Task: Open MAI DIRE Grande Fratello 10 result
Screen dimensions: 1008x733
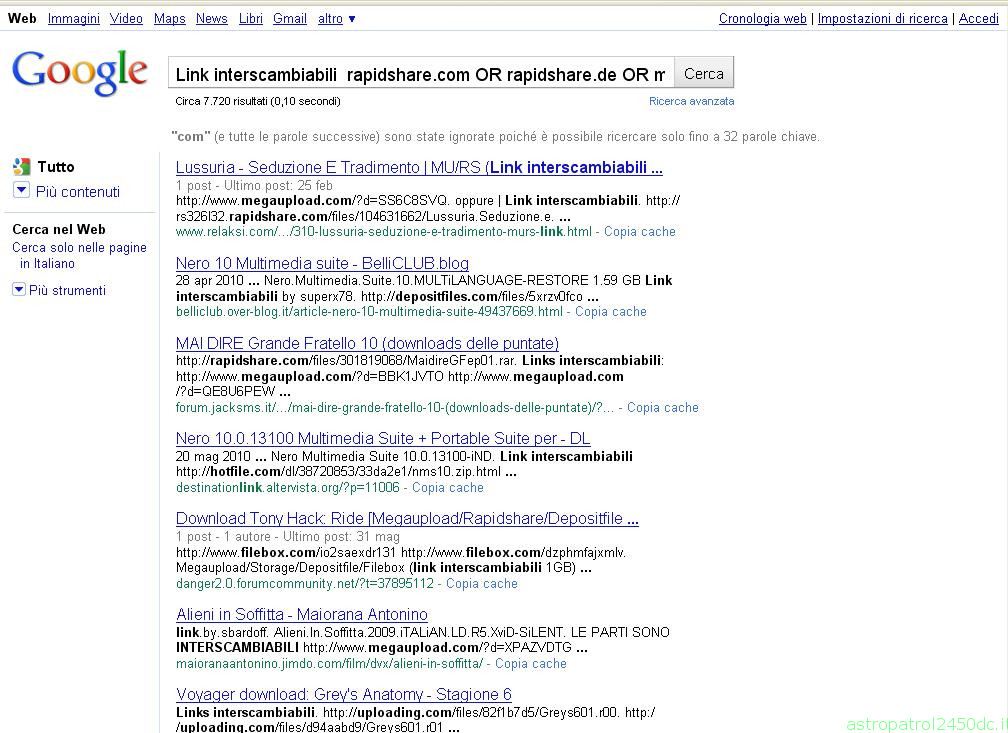Action: pos(367,343)
